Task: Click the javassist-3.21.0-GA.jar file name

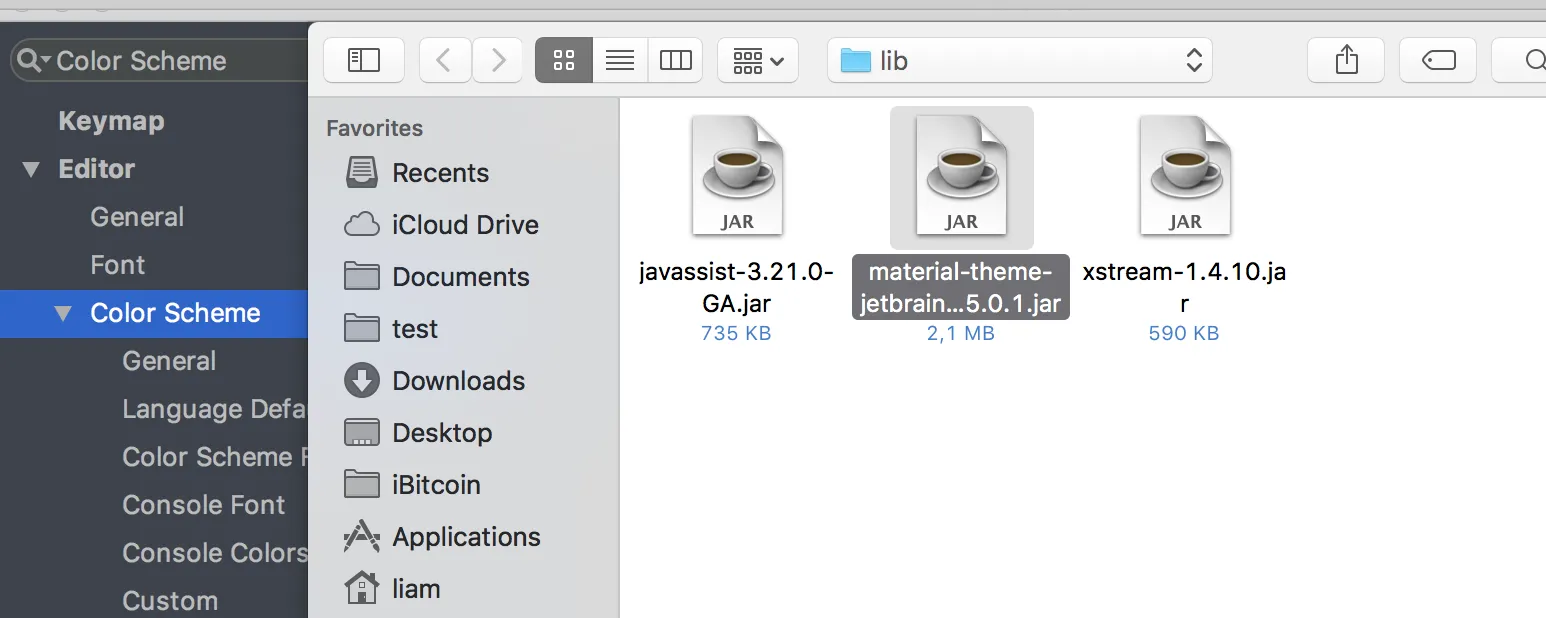Action: (736, 287)
